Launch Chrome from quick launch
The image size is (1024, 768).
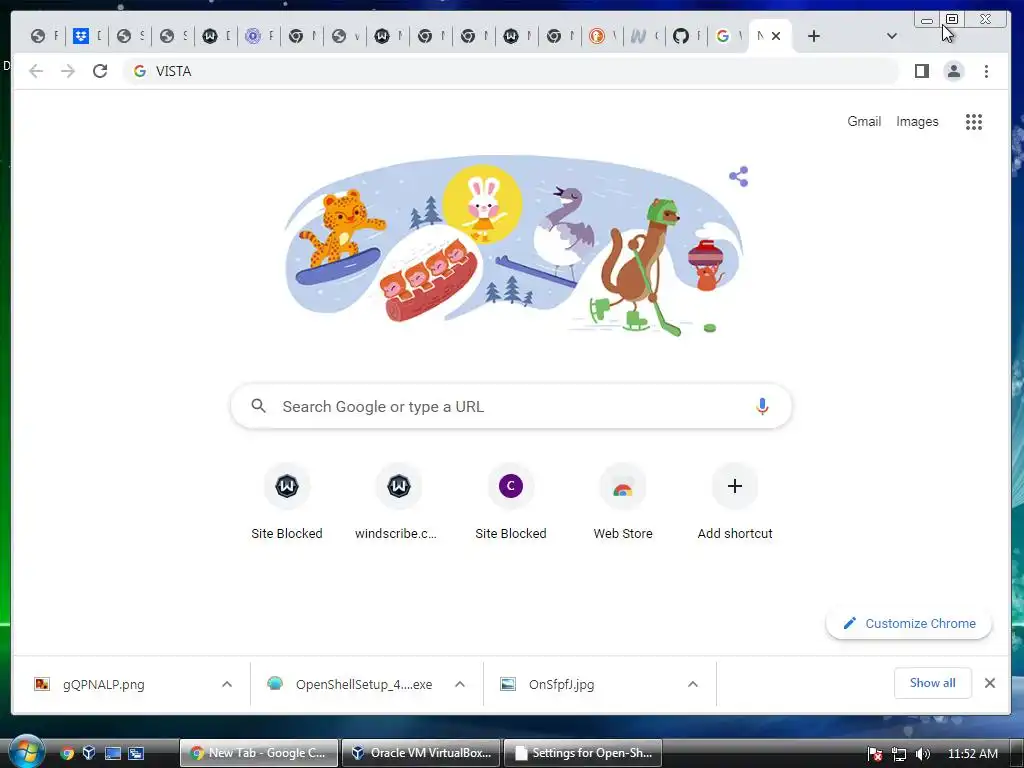pyautogui.click(x=67, y=753)
